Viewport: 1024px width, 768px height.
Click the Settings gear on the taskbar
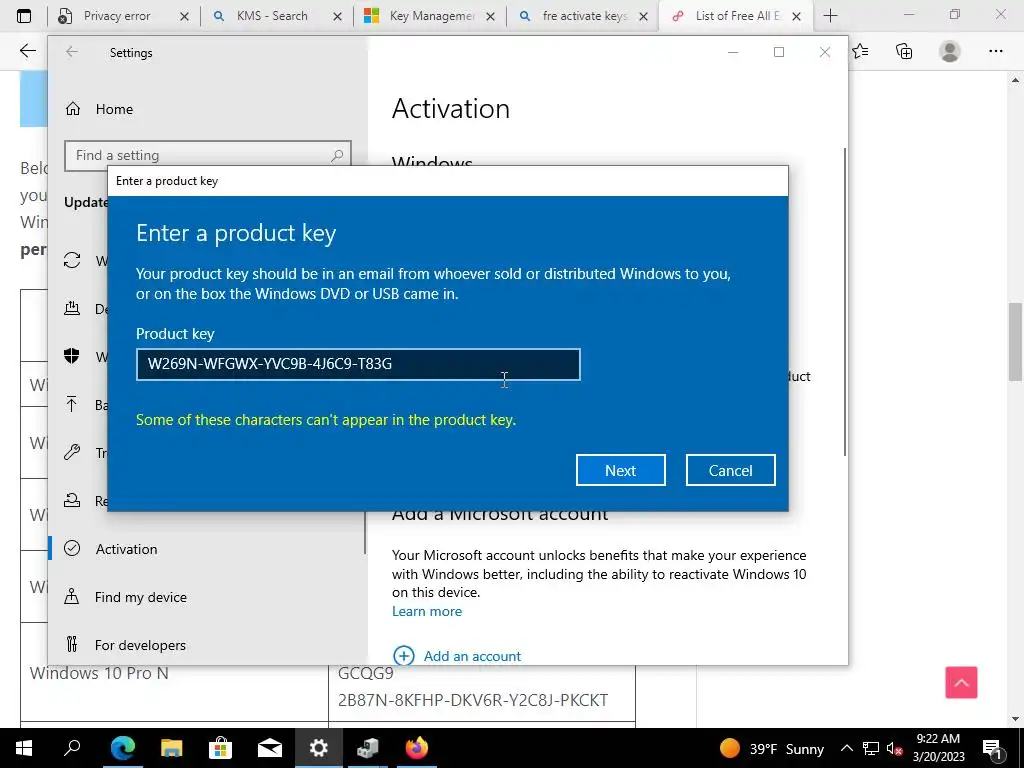(319, 748)
